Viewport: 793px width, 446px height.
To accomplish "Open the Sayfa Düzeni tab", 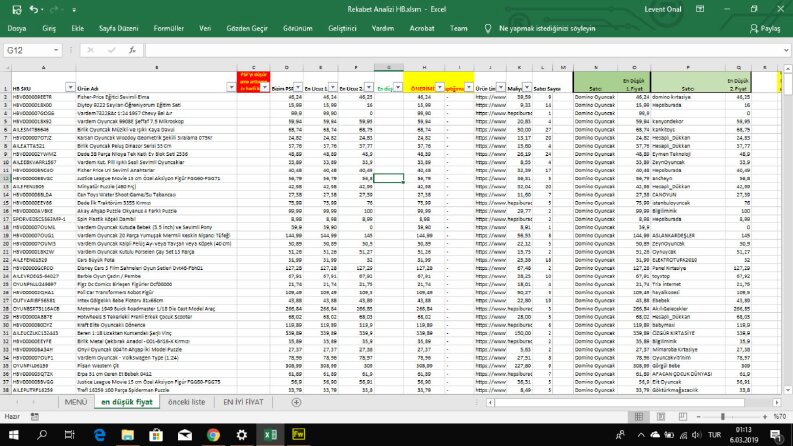I will [118, 28].
